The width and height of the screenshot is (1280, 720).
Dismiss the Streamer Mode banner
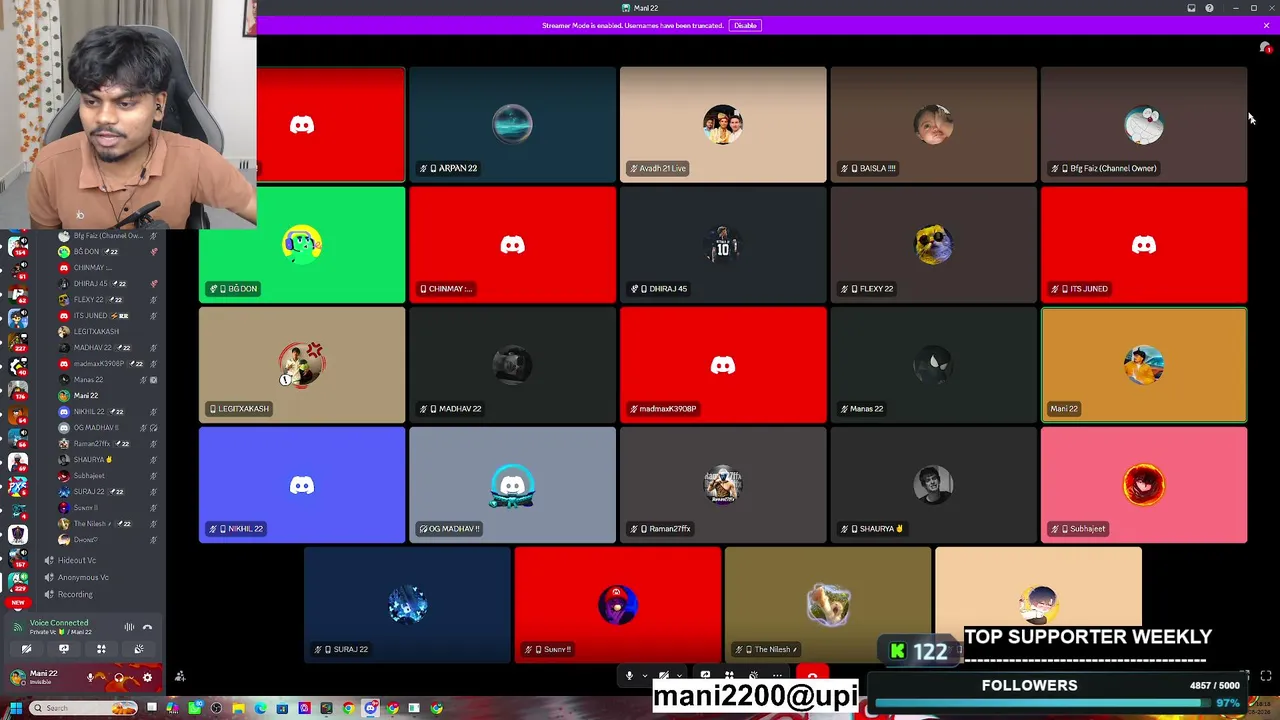coord(1266,25)
